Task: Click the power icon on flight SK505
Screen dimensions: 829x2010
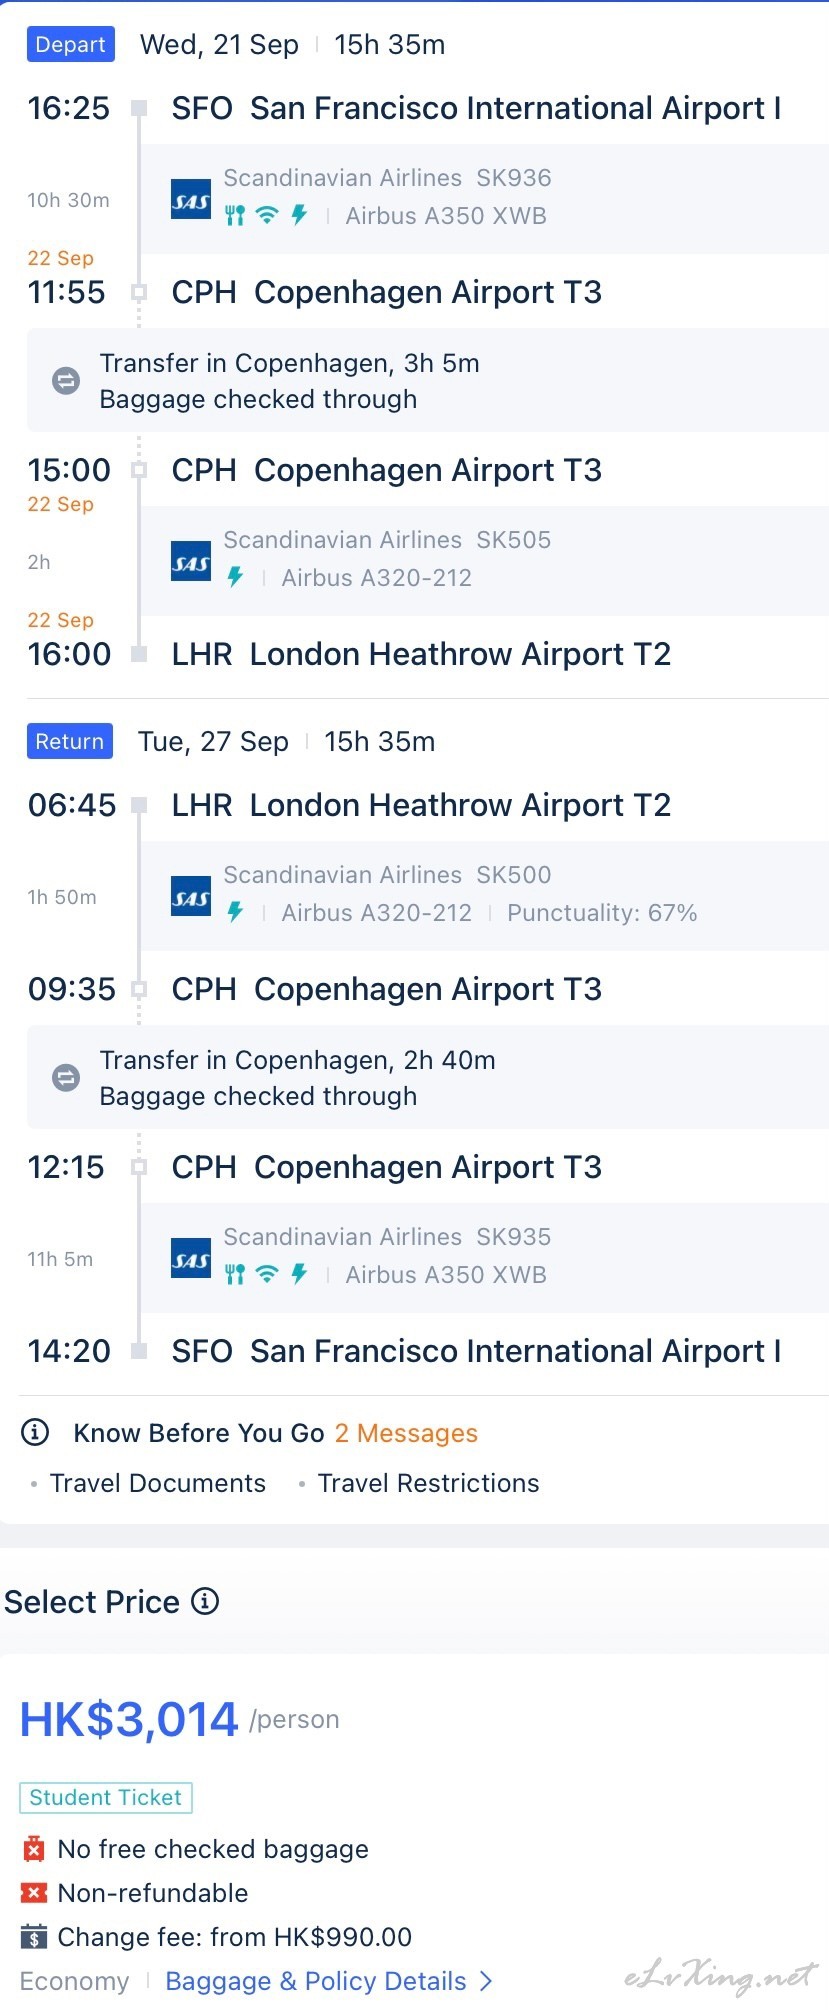Action: tap(235, 577)
